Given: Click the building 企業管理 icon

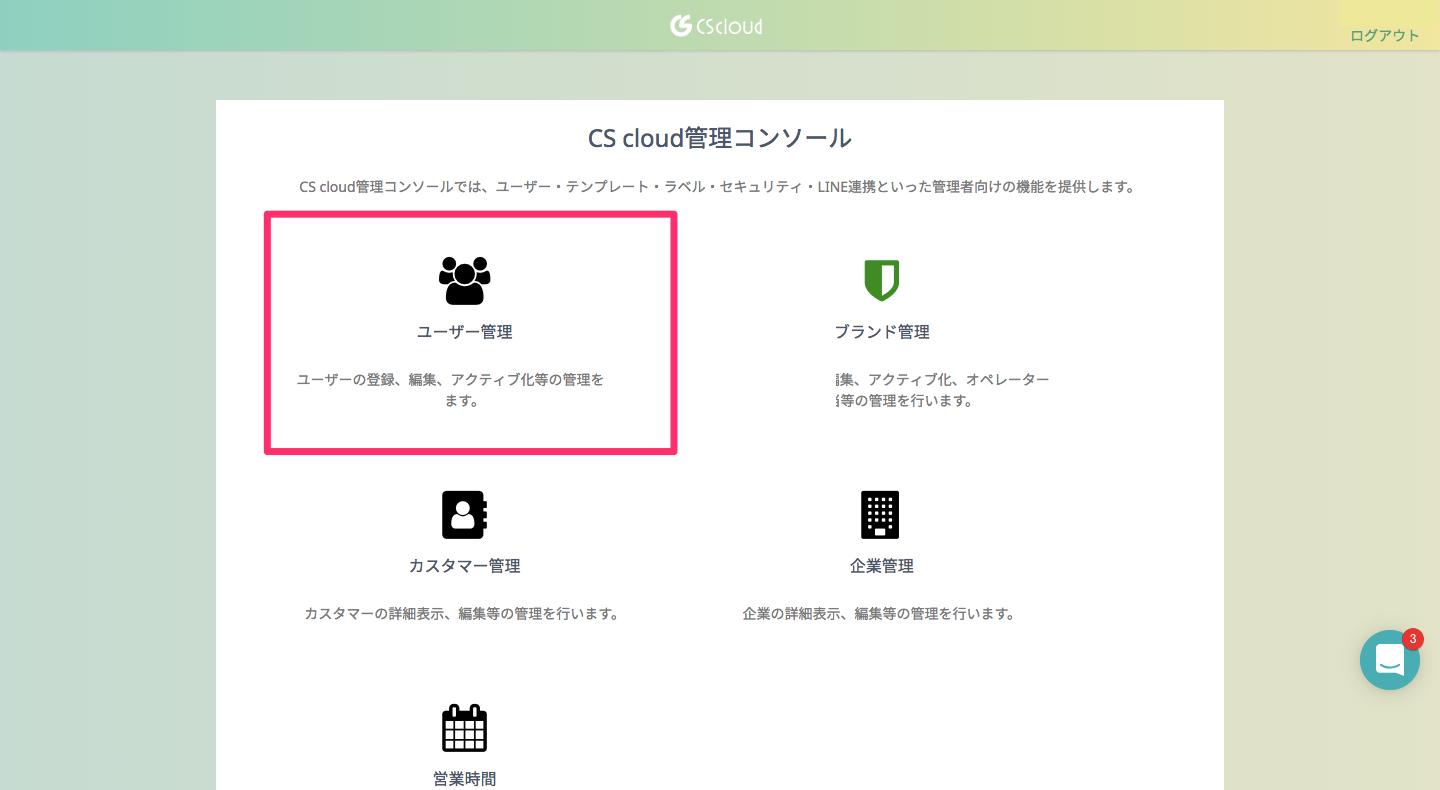Looking at the screenshot, I should point(880,515).
